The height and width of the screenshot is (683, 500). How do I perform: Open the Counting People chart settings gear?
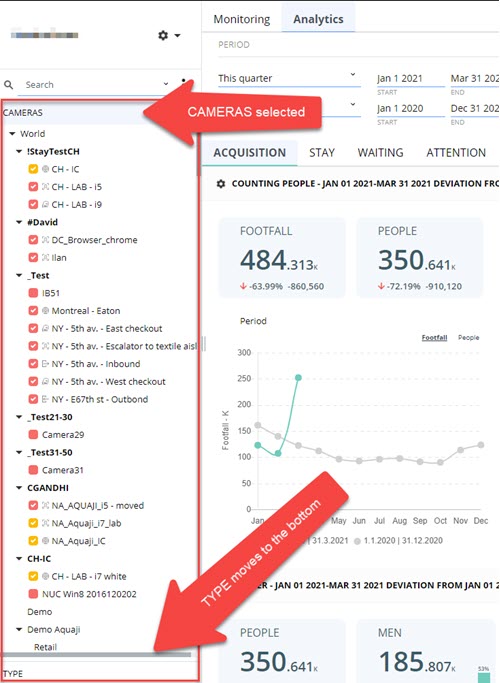pyautogui.click(x=221, y=184)
